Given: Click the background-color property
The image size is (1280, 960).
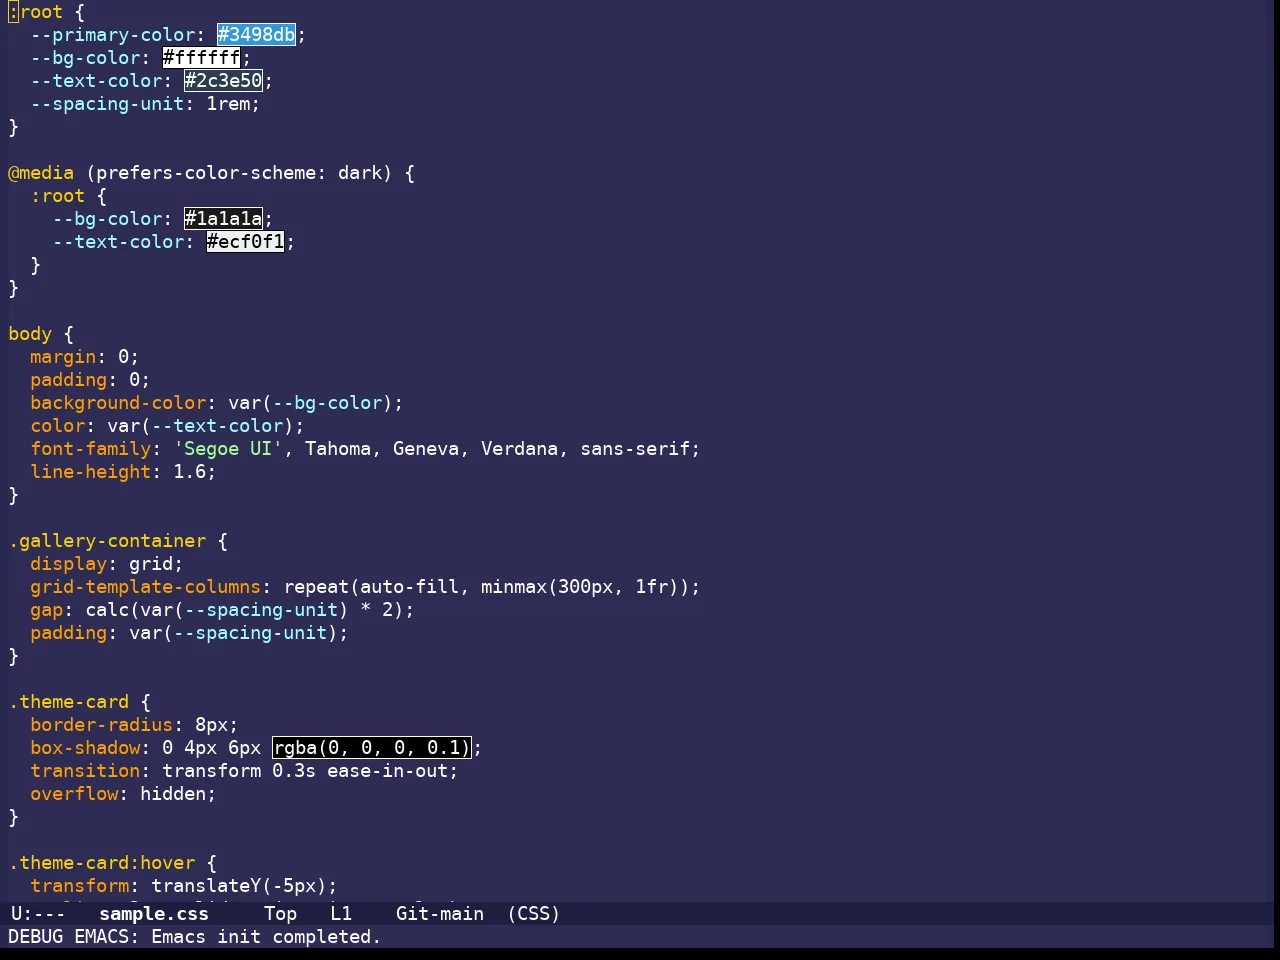Looking at the screenshot, I should point(118,403).
